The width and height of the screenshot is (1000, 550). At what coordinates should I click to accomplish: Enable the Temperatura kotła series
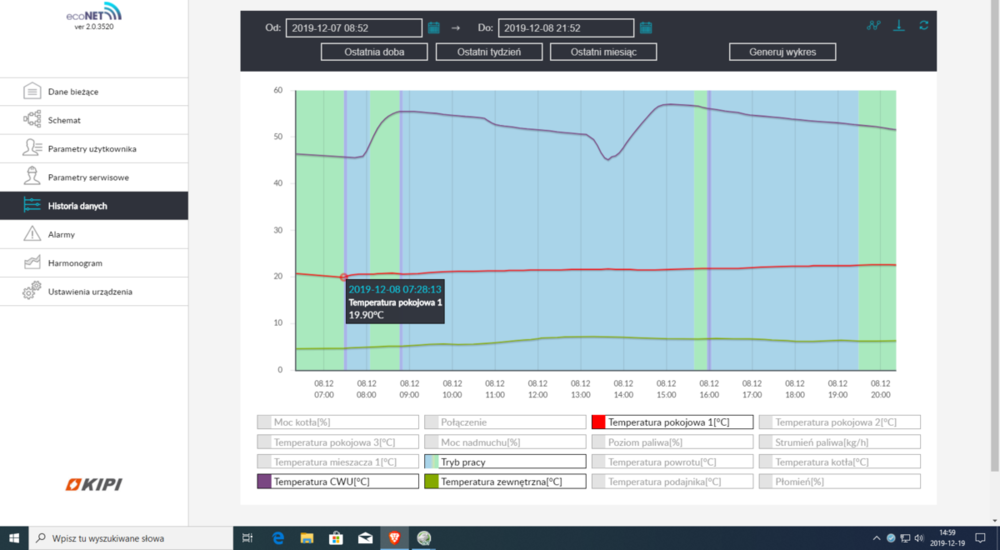840,462
